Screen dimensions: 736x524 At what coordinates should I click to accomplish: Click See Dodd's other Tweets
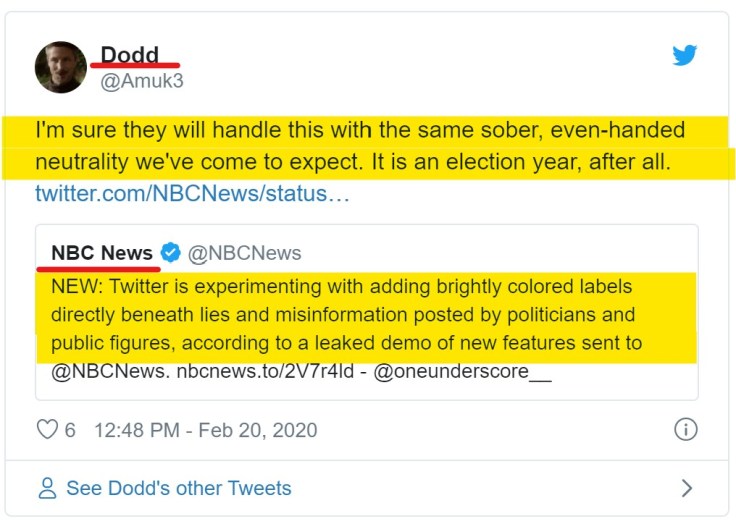178,489
